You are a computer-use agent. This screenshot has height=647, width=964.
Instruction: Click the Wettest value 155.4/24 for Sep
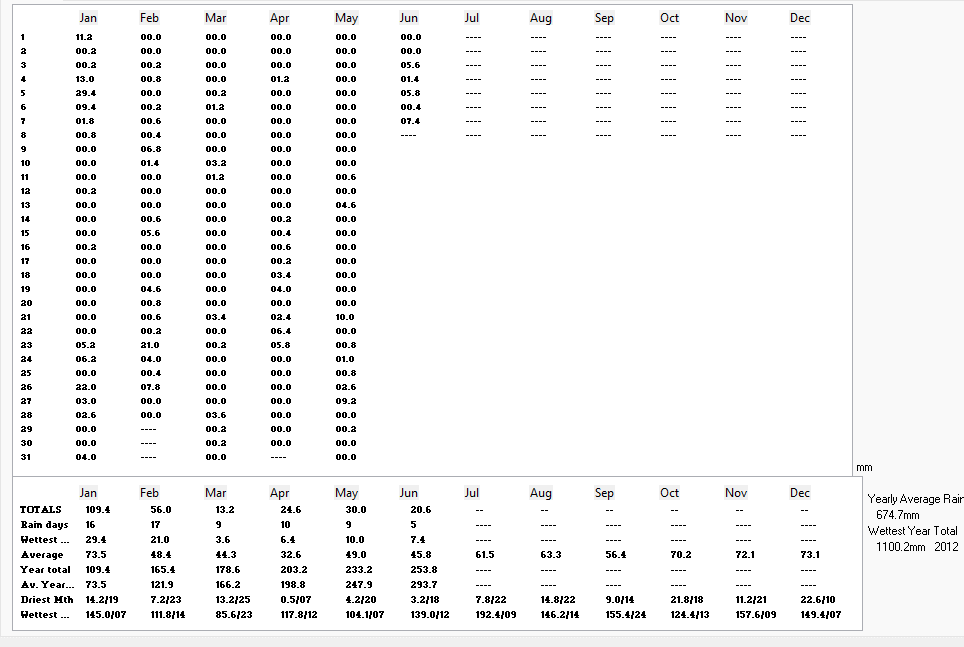[626, 614]
